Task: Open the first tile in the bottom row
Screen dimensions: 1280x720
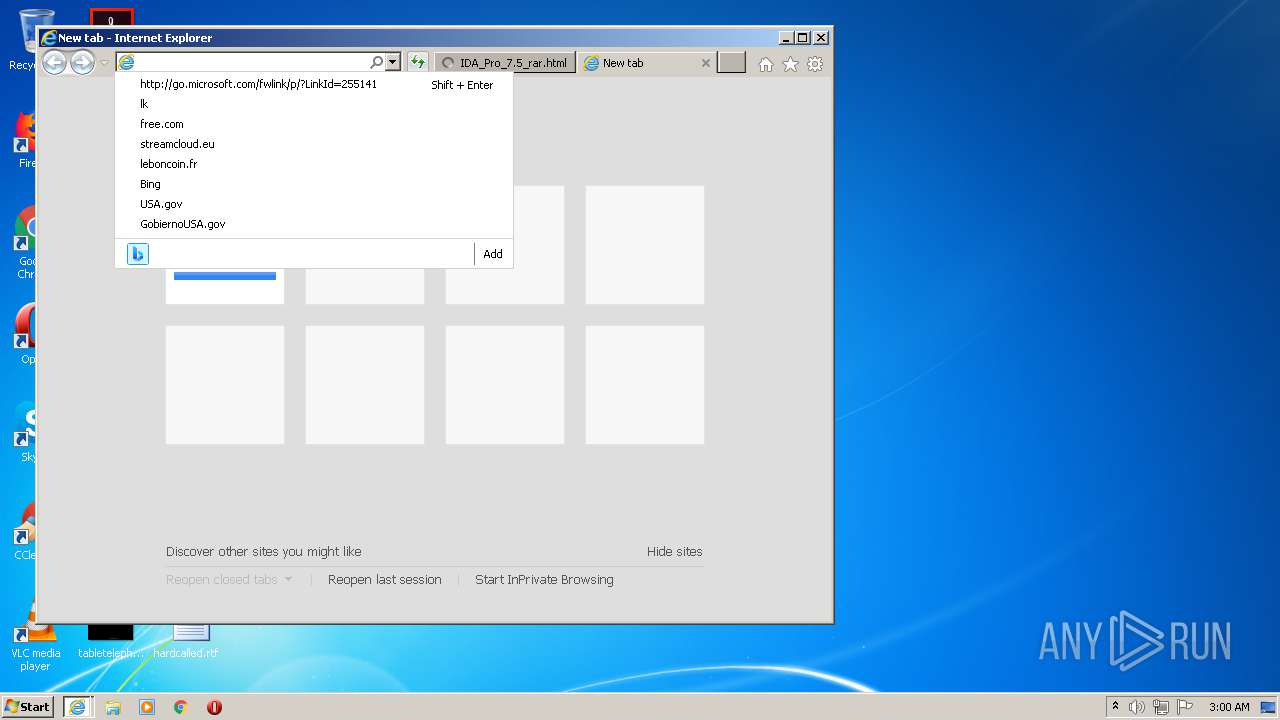Action: tap(225, 385)
